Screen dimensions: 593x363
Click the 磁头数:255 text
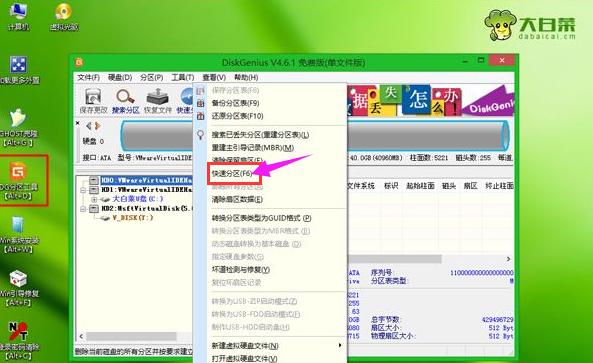pos(473,158)
